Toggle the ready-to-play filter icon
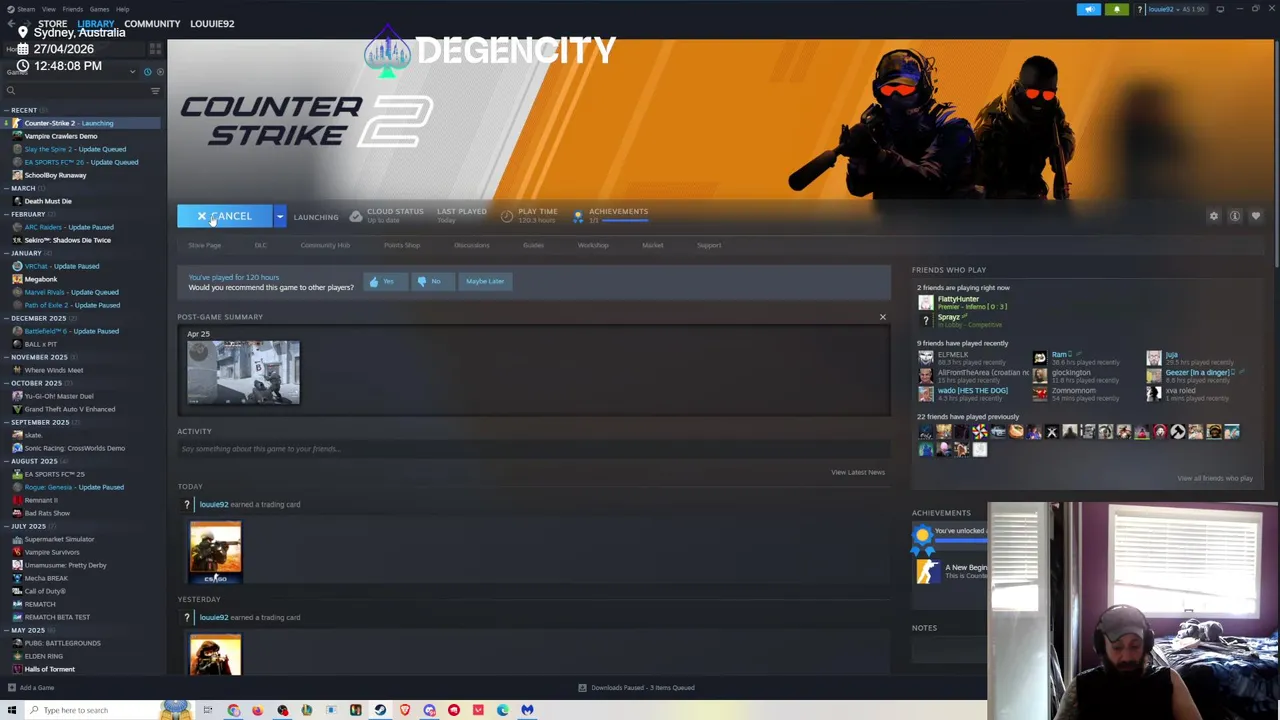This screenshot has height=720, width=1280. tap(158, 72)
